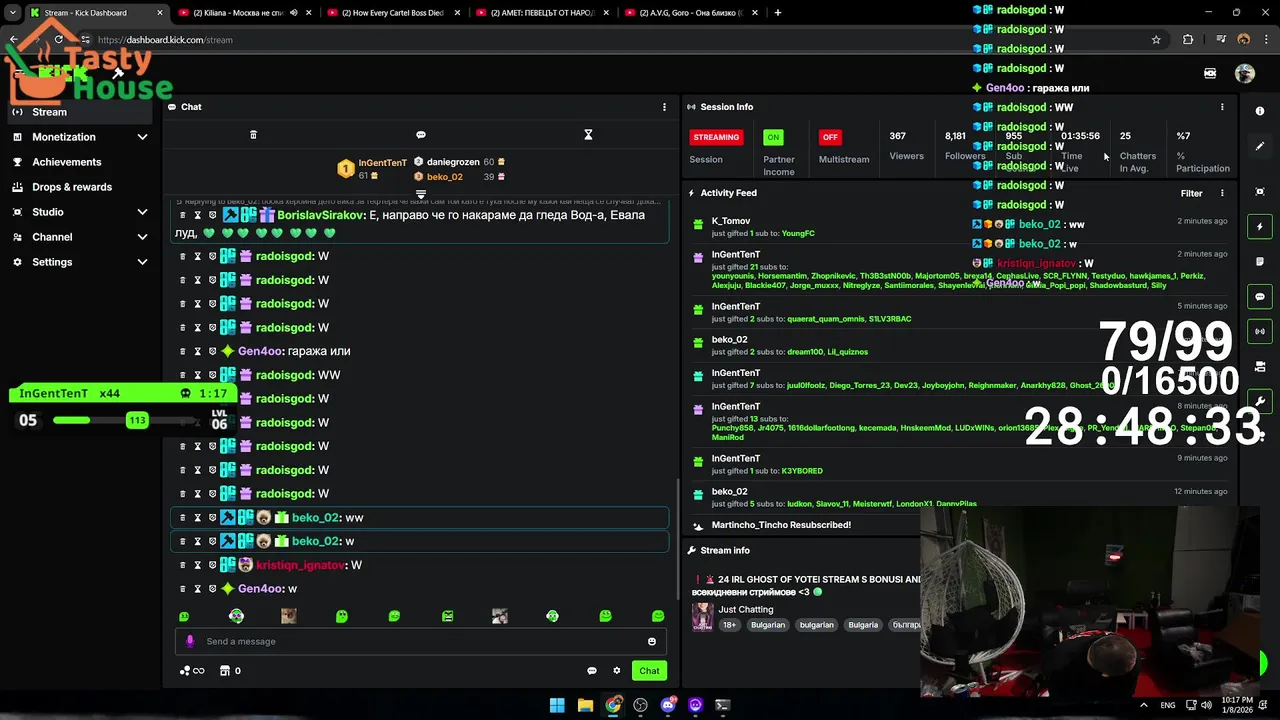
Task: Expand the Settings sidebar section
Action: point(80,262)
